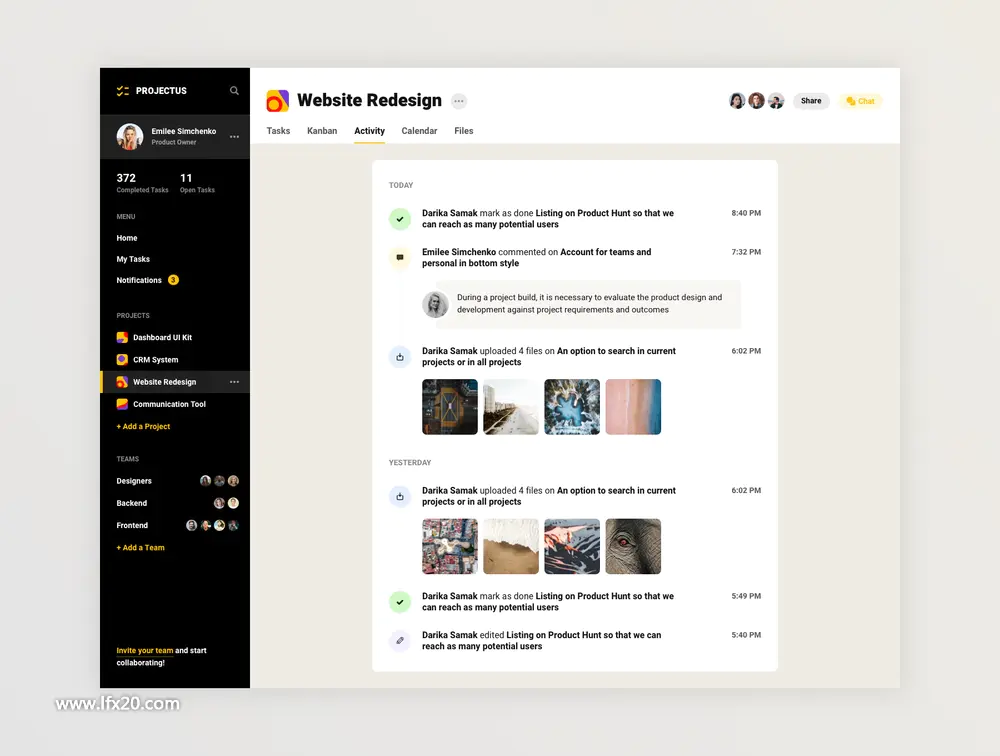Open the Designers team
1000x756 pixels.
coord(134,481)
